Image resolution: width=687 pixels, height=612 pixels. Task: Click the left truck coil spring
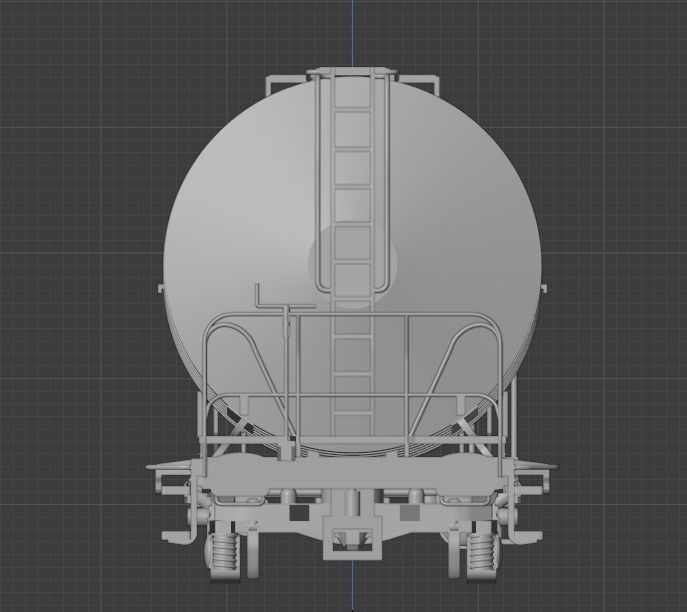point(223,552)
